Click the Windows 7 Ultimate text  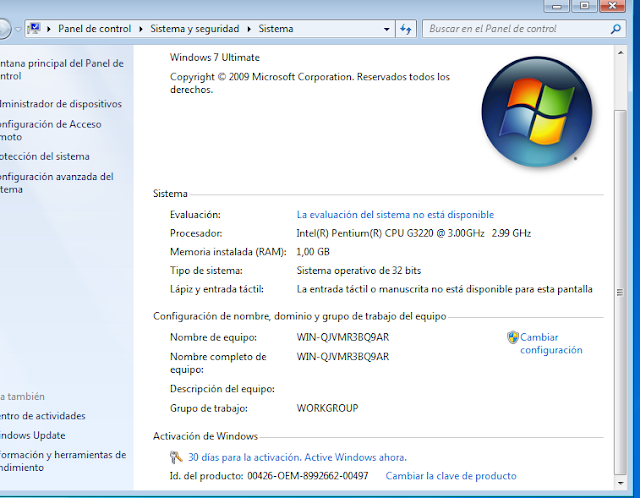(215, 58)
